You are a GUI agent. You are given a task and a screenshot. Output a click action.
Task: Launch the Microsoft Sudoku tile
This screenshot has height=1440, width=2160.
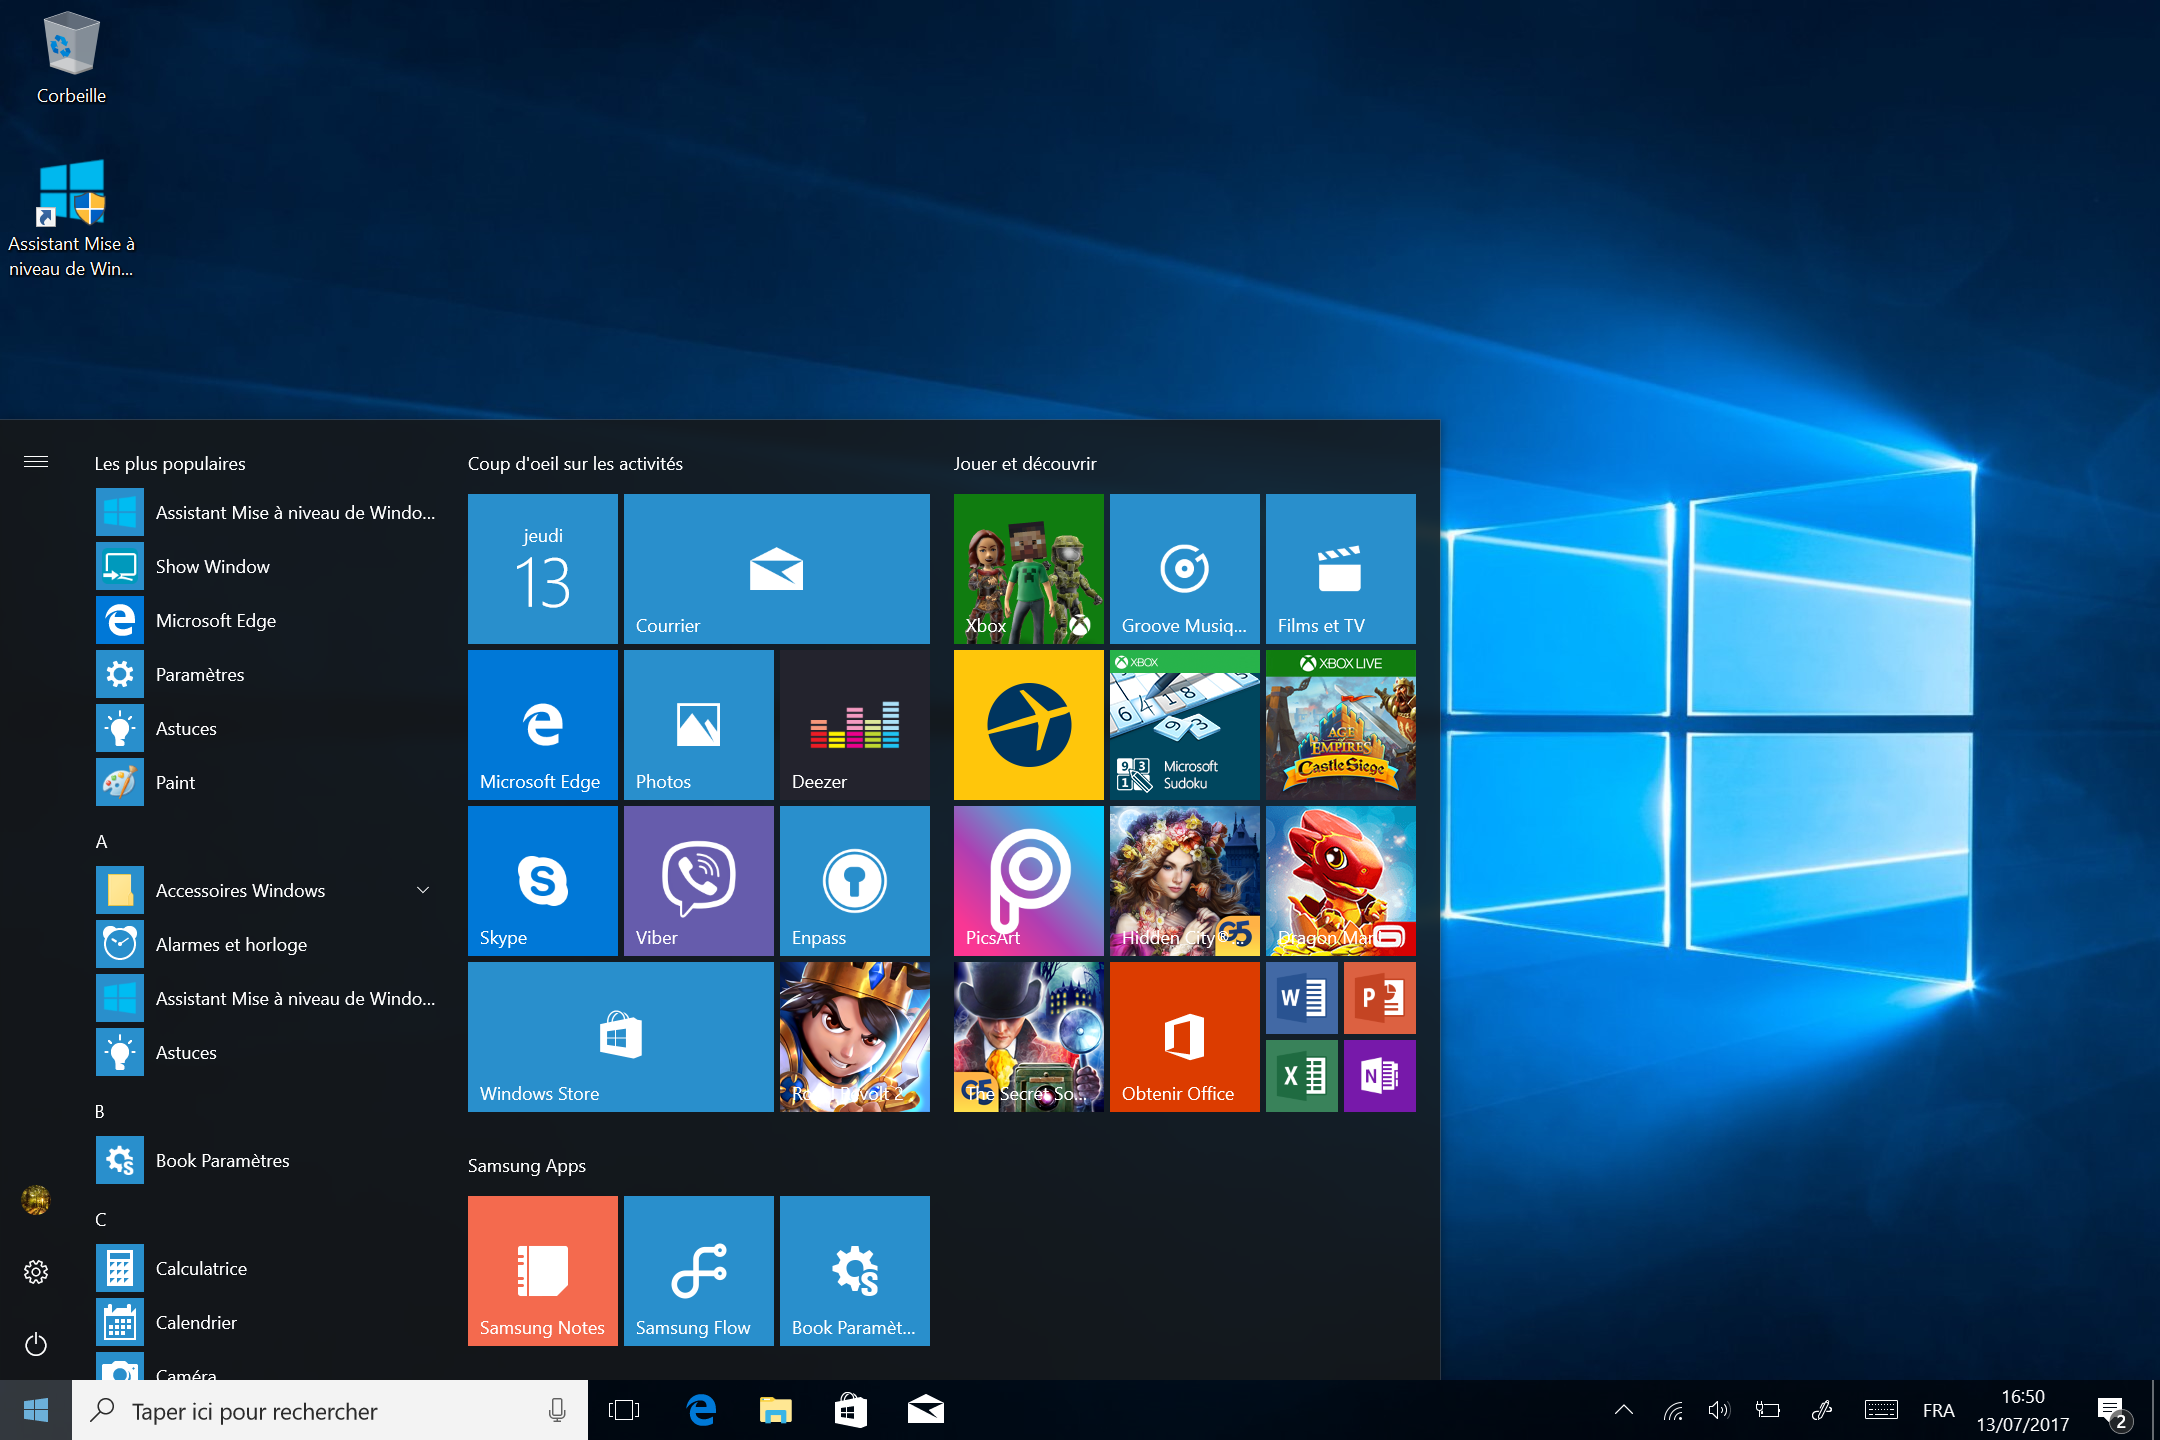pos(1184,724)
